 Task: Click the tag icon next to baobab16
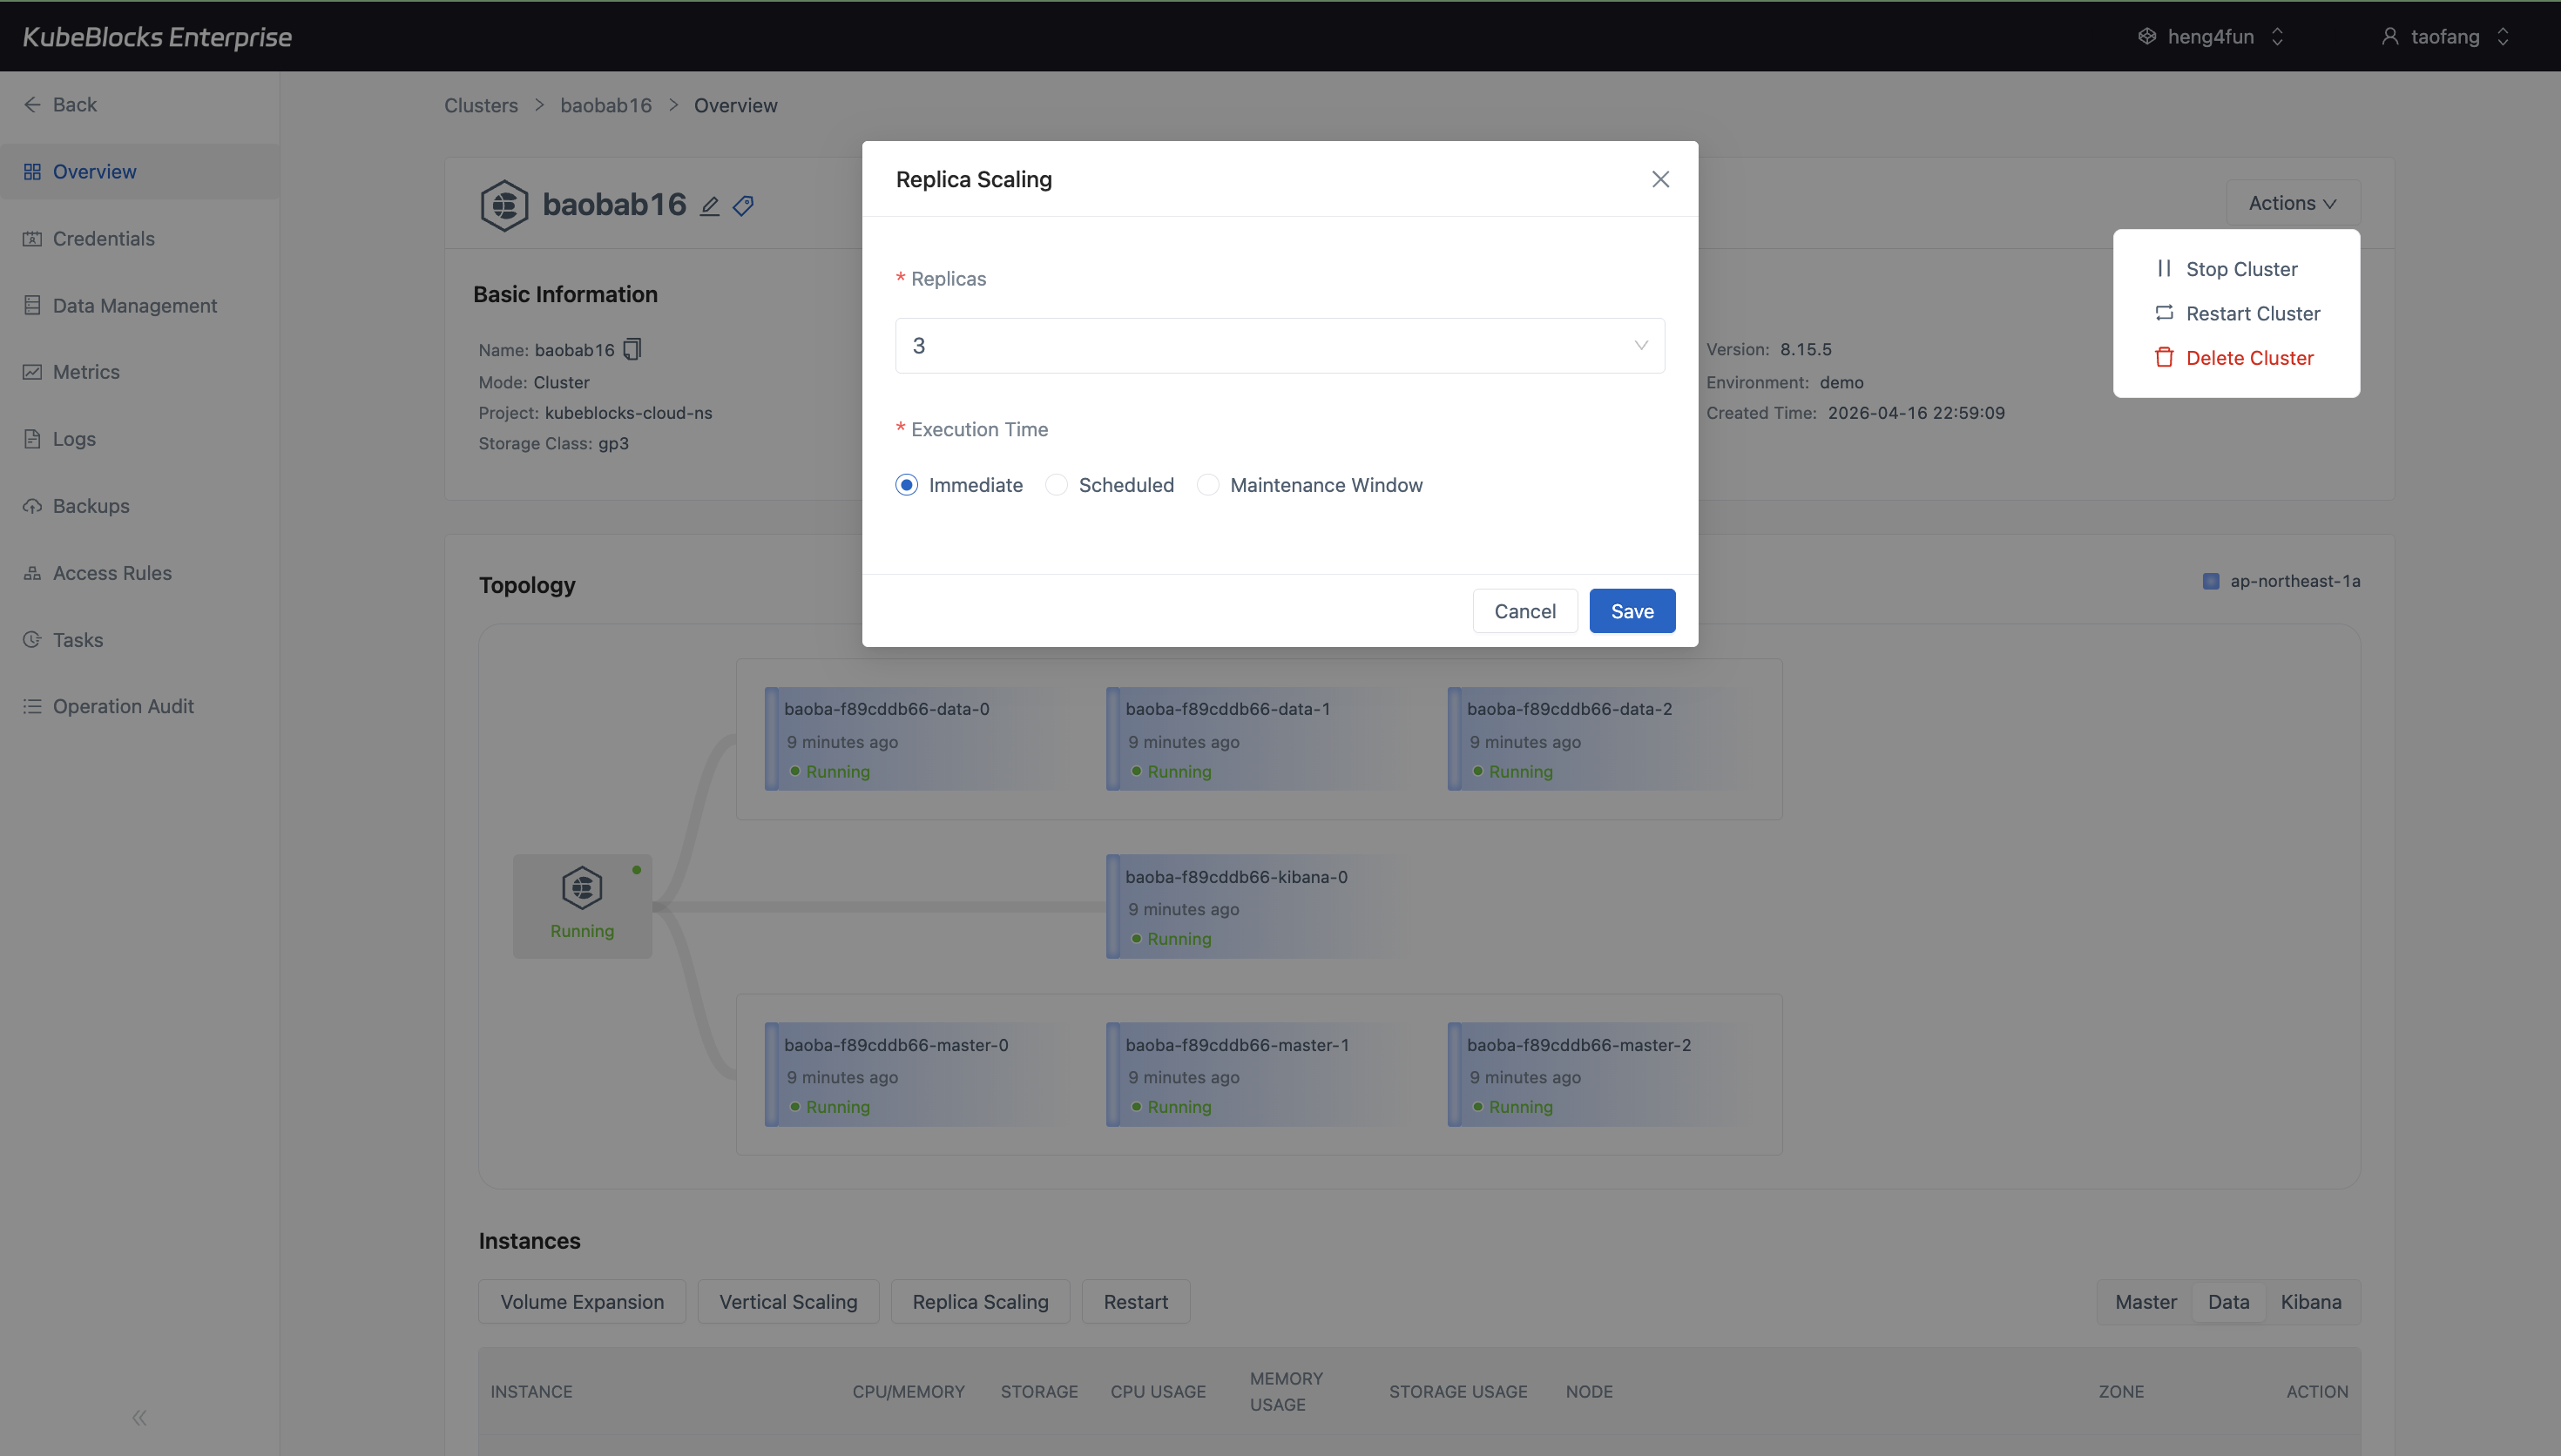pos(743,206)
